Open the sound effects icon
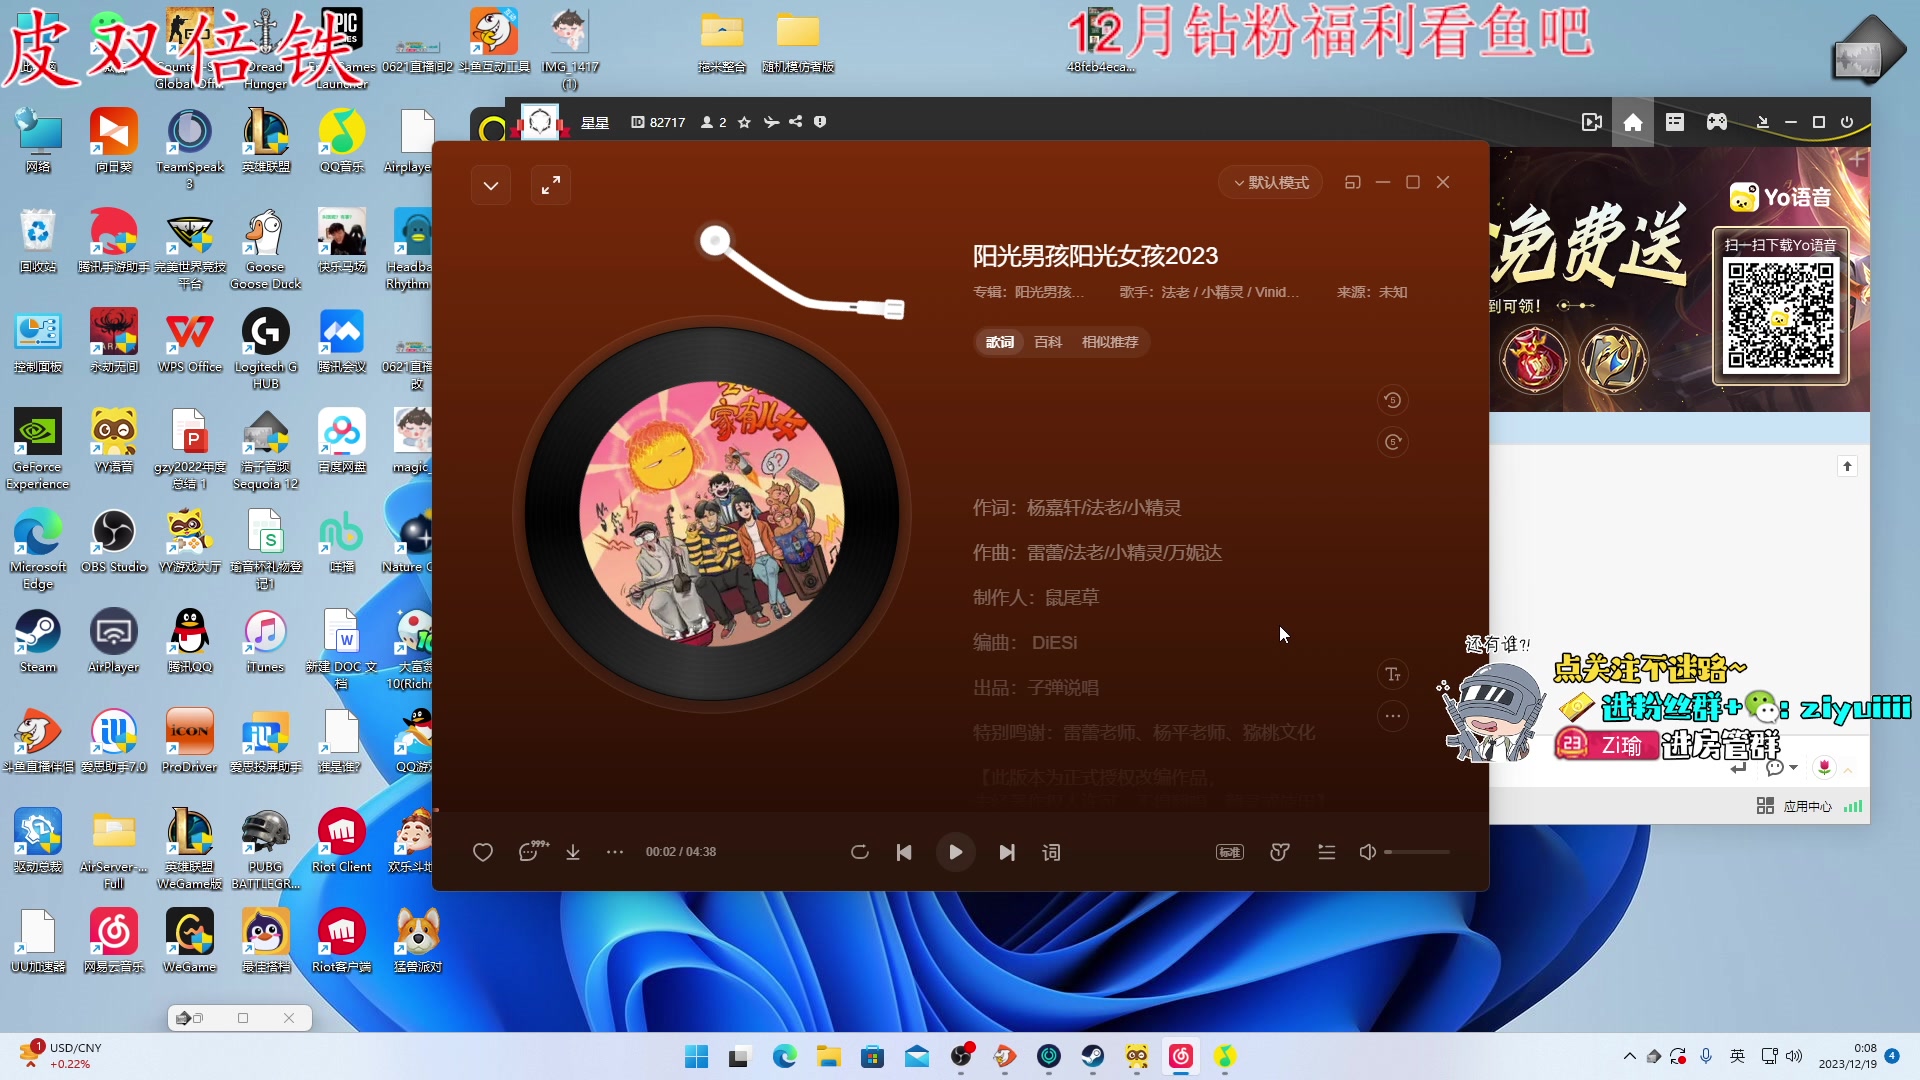The width and height of the screenshot is (1920, 1080). pos(1279,852)
